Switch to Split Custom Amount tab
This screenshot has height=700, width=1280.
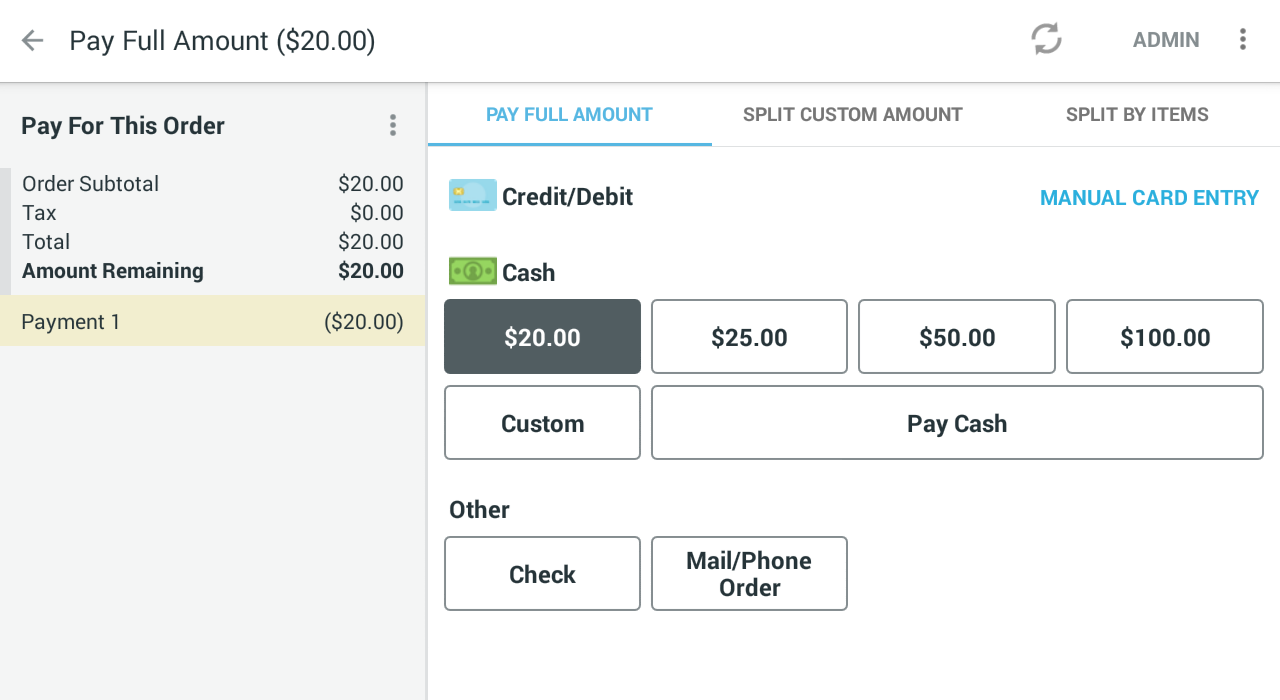(x=853, y=115)
